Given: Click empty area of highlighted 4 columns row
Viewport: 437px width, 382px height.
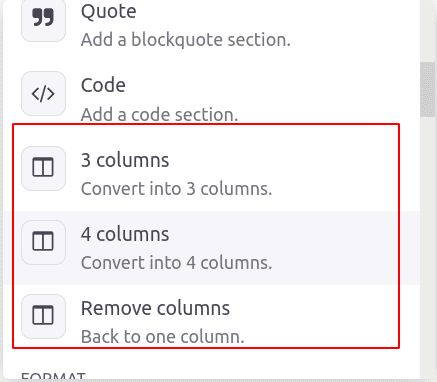Looking at the screenshot, I should coord(333,248).
